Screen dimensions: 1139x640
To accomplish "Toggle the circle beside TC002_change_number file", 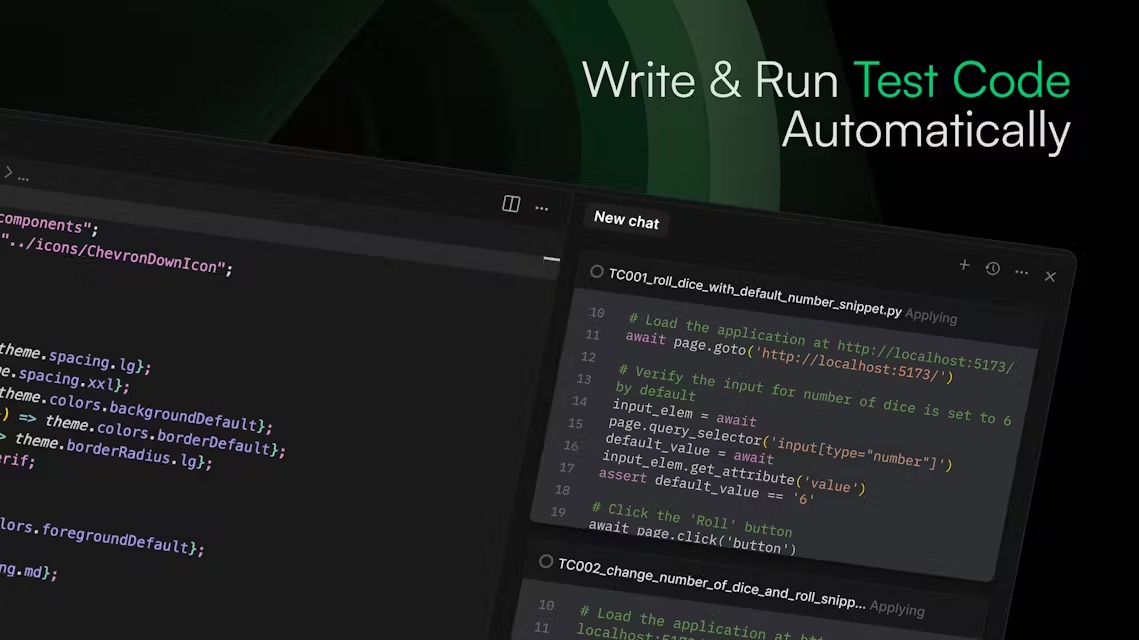I will click(546, 562).
